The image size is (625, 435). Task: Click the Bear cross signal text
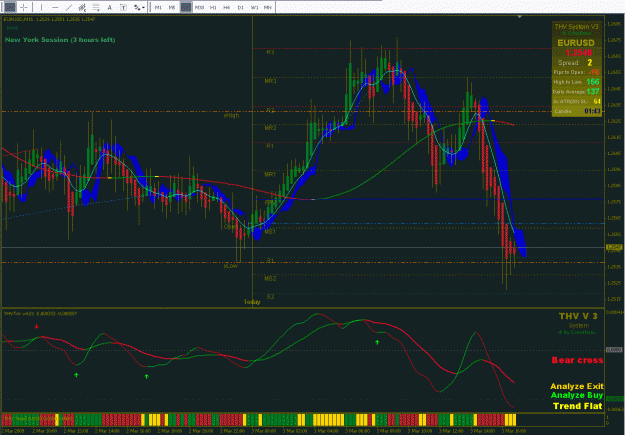pos(577,360)
